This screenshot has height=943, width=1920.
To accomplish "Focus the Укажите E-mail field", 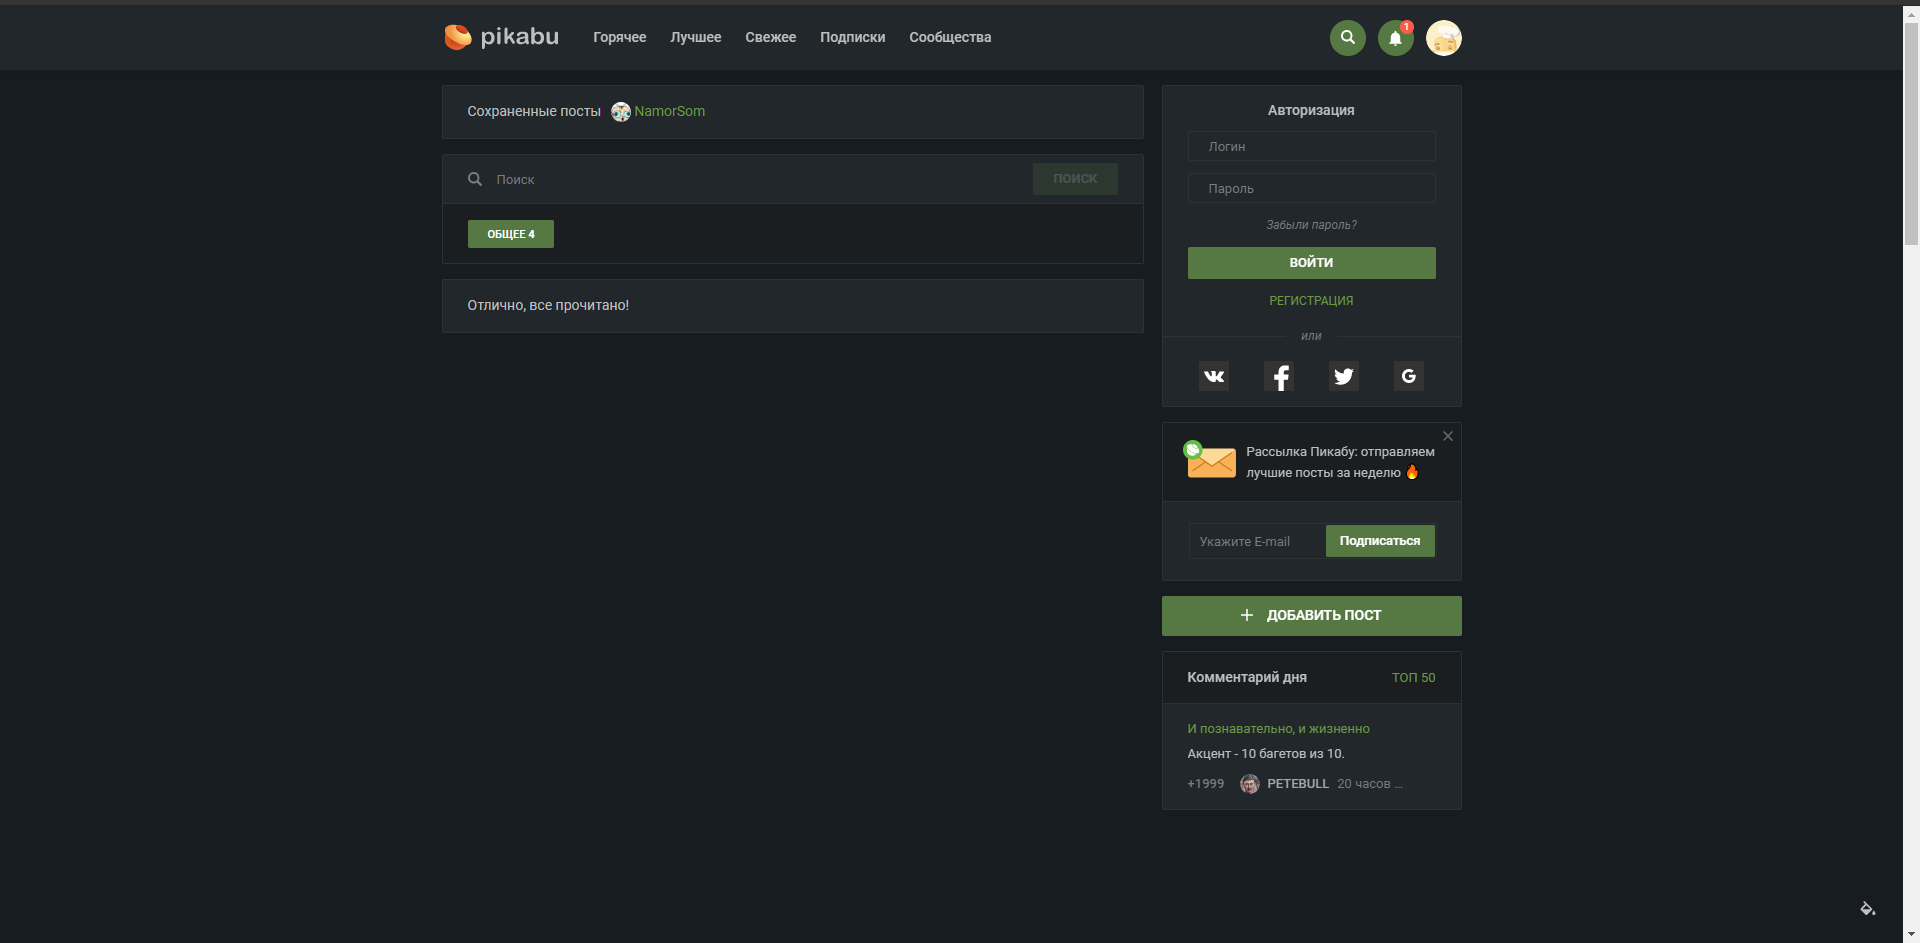I will pyautogui.click(x=1257, y=541).
